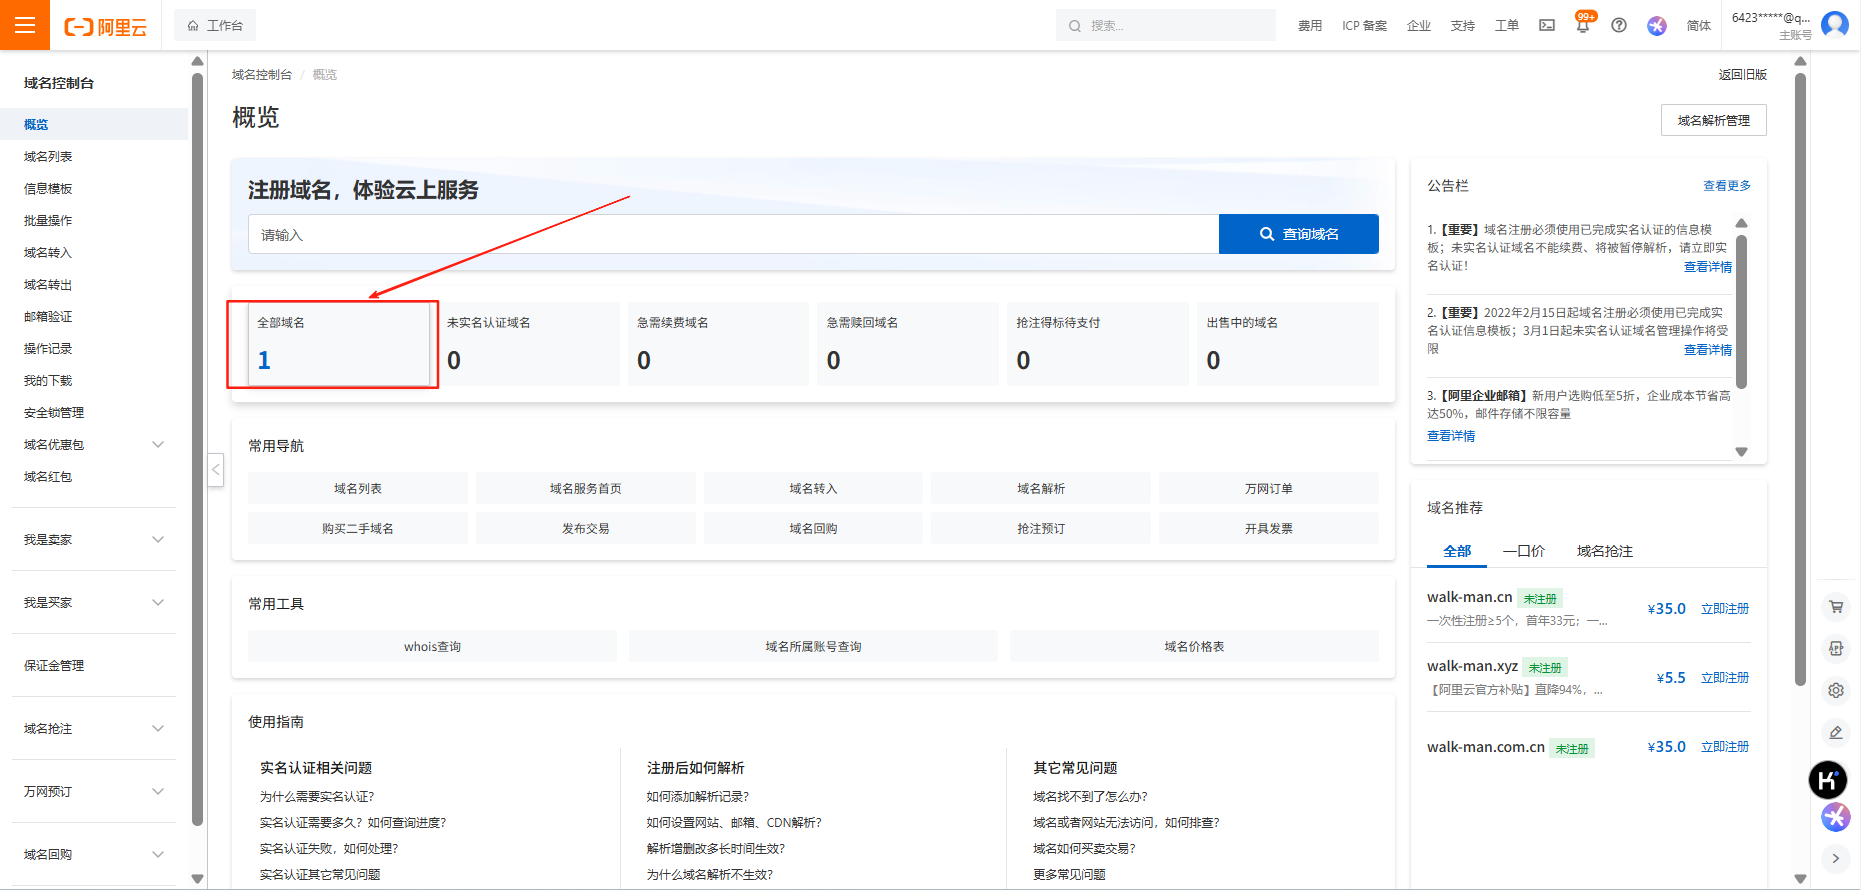Click the help question mark icon

click(1619, 26)
